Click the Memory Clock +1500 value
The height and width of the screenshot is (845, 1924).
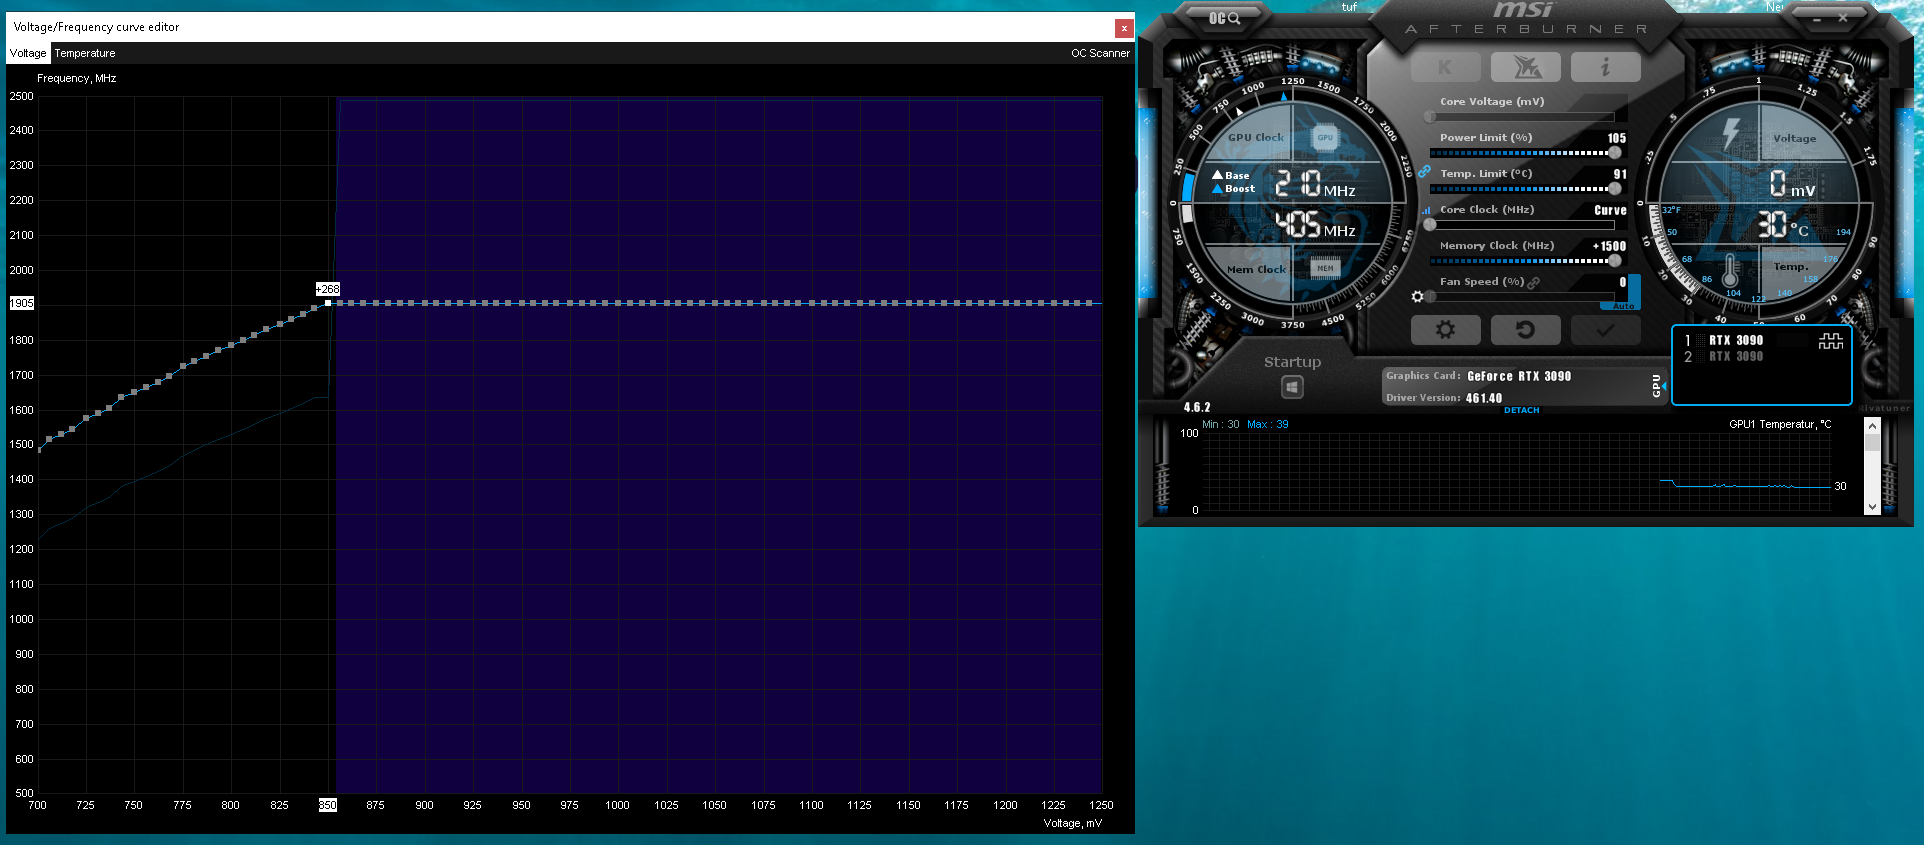(x=1609, y=246)
